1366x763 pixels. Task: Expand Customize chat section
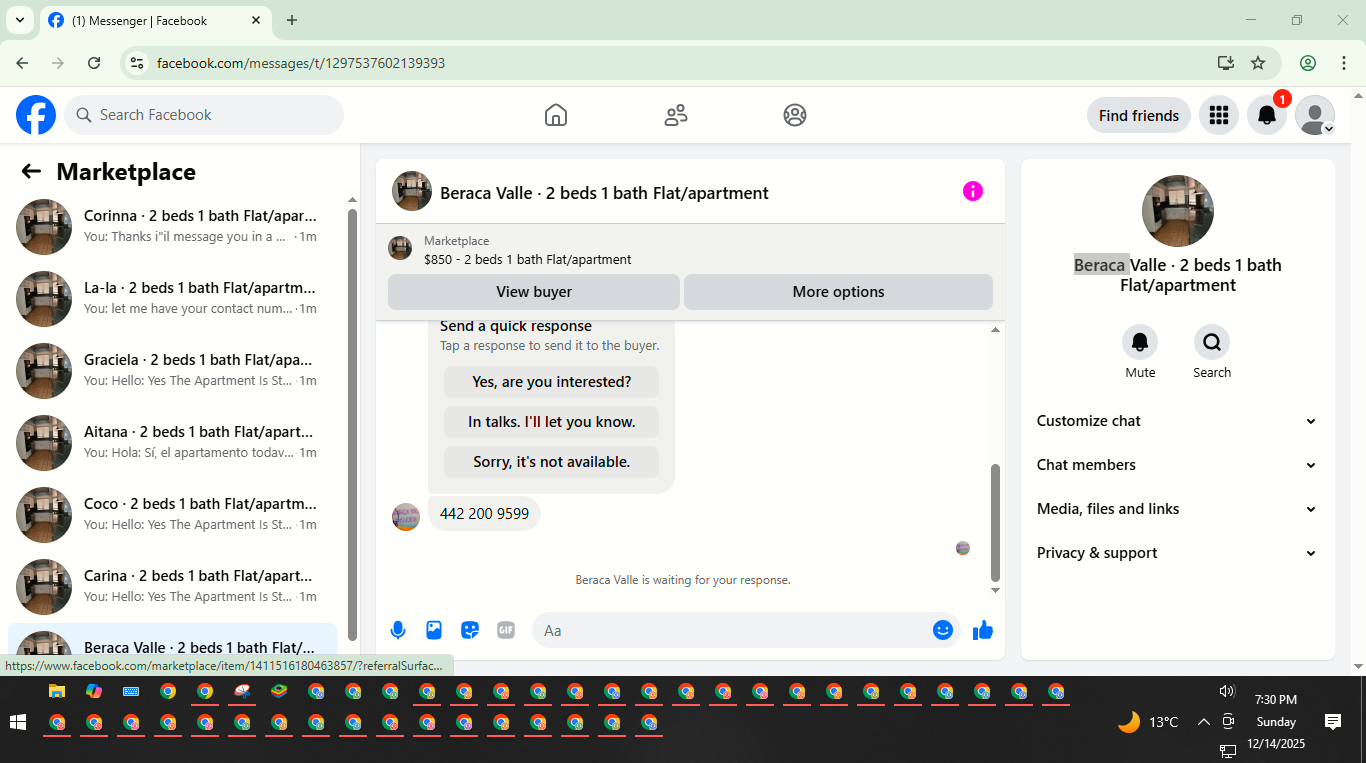(1177, 421)
